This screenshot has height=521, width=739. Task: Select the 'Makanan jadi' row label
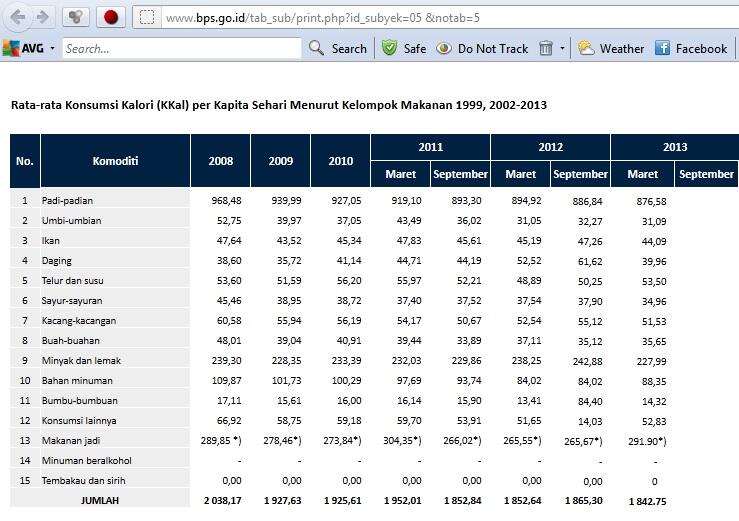tap(71, 440)
